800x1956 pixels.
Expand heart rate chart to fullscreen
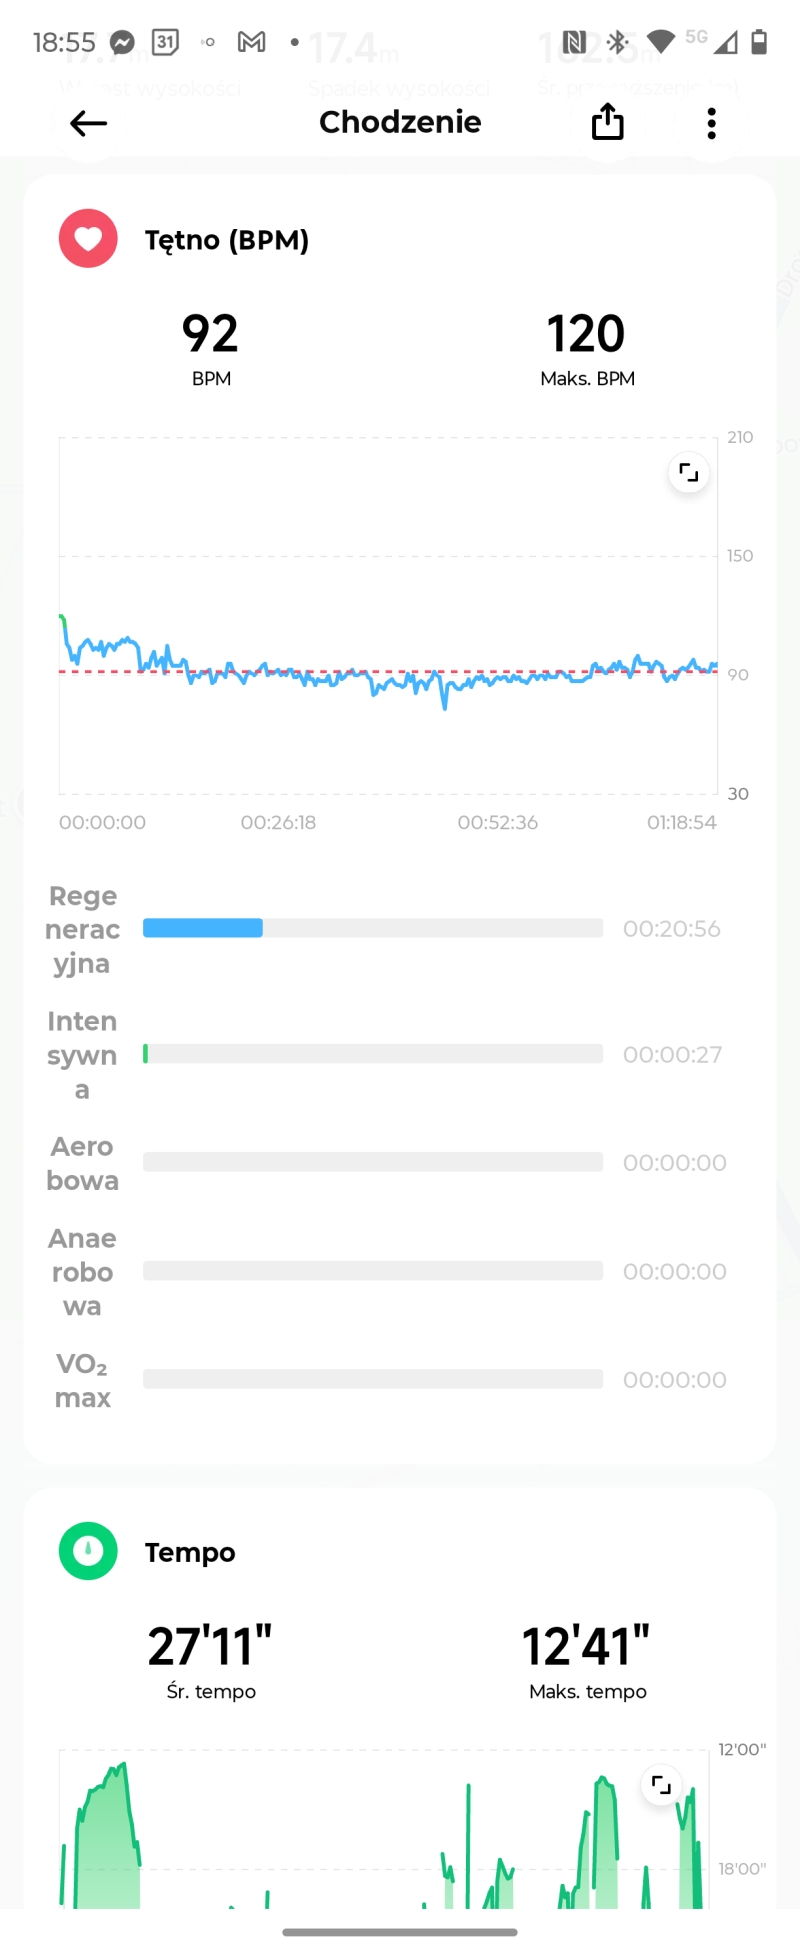tap(689, 473)
